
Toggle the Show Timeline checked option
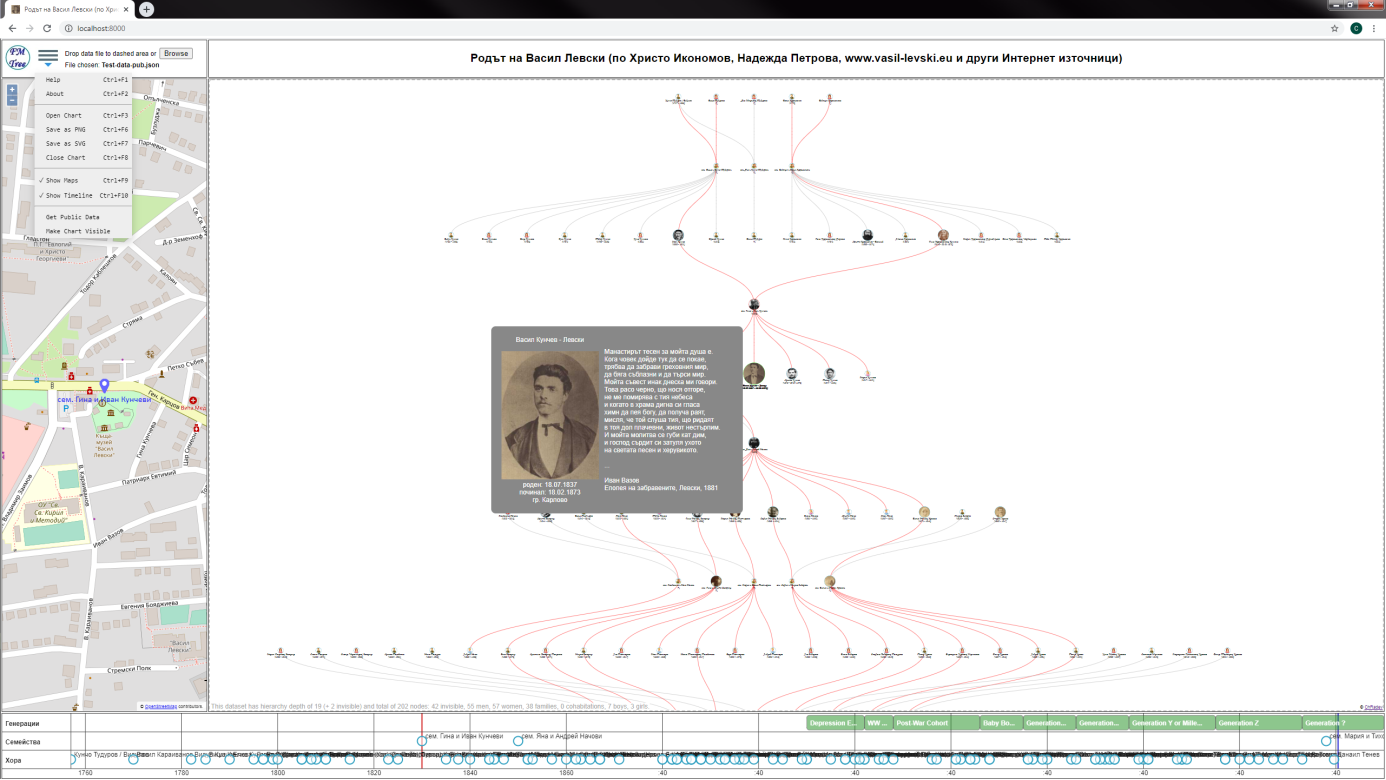point(84,196)
